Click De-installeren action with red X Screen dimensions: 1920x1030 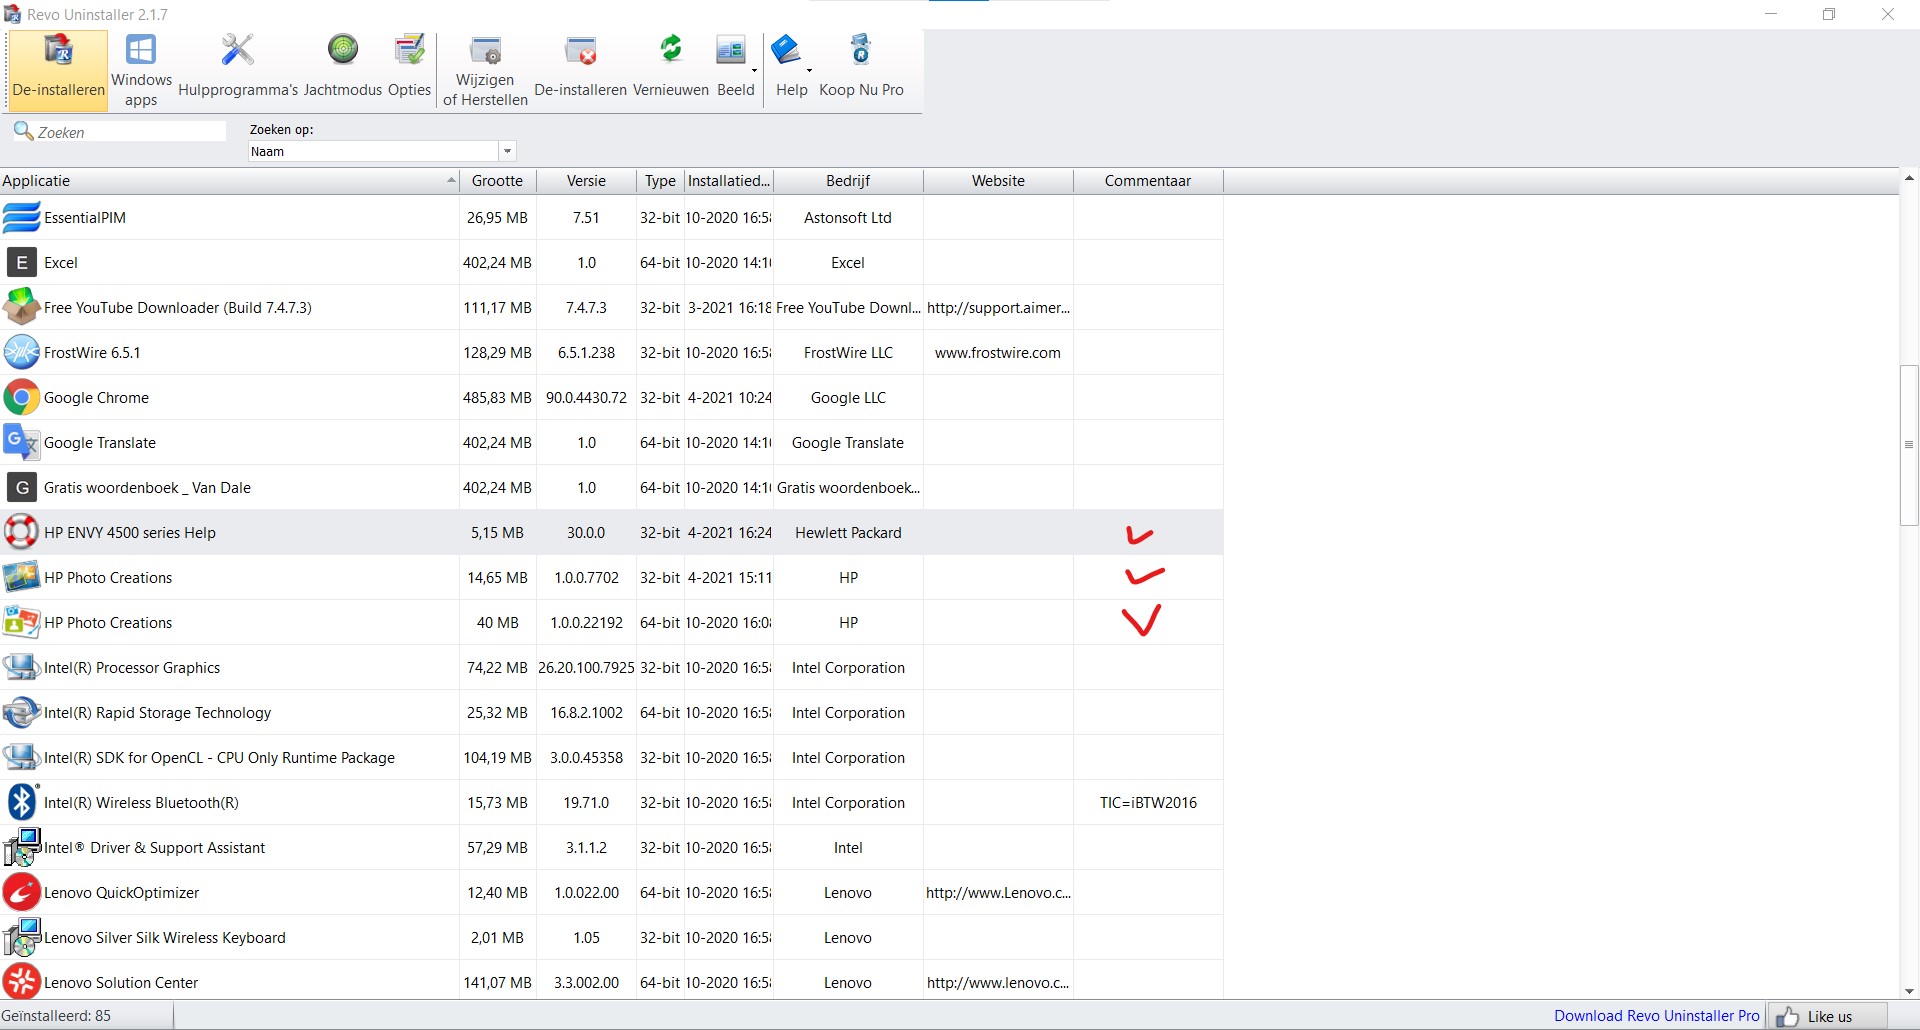pos(580,50)
